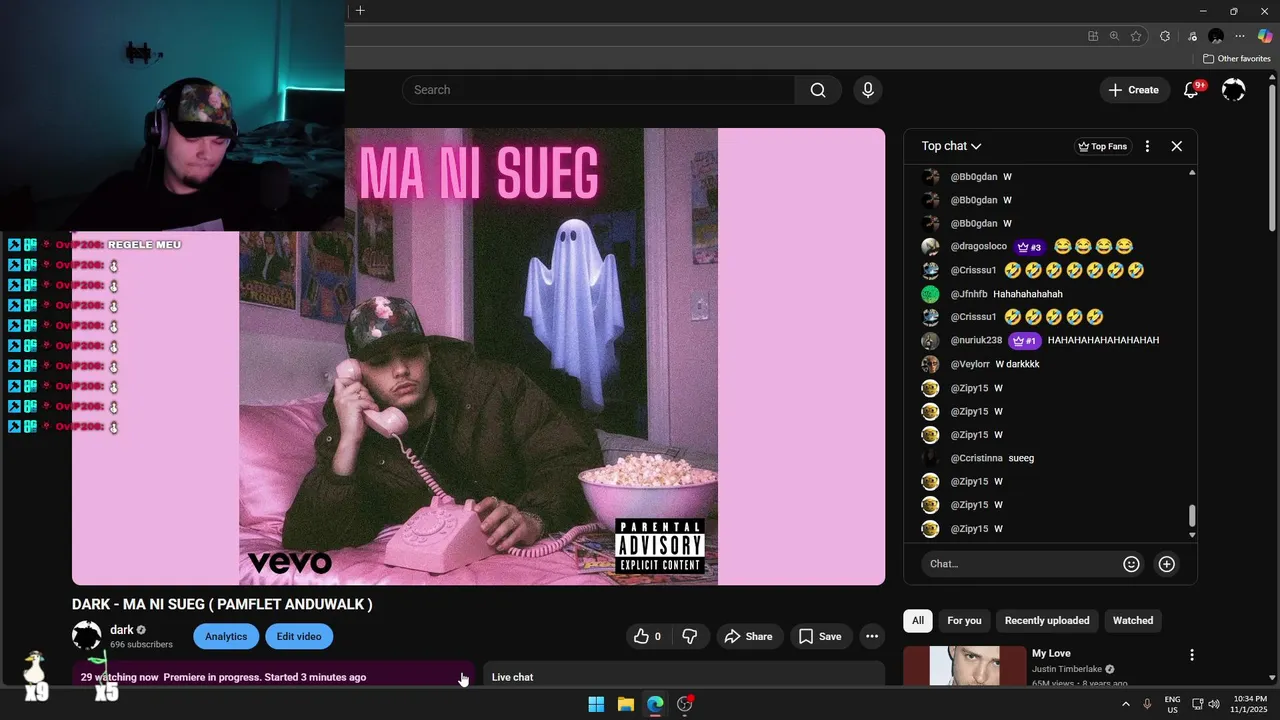Click the chat scrollbar down arrow
Viewport: 1280px width, 720px height.
click(1191, 535)
